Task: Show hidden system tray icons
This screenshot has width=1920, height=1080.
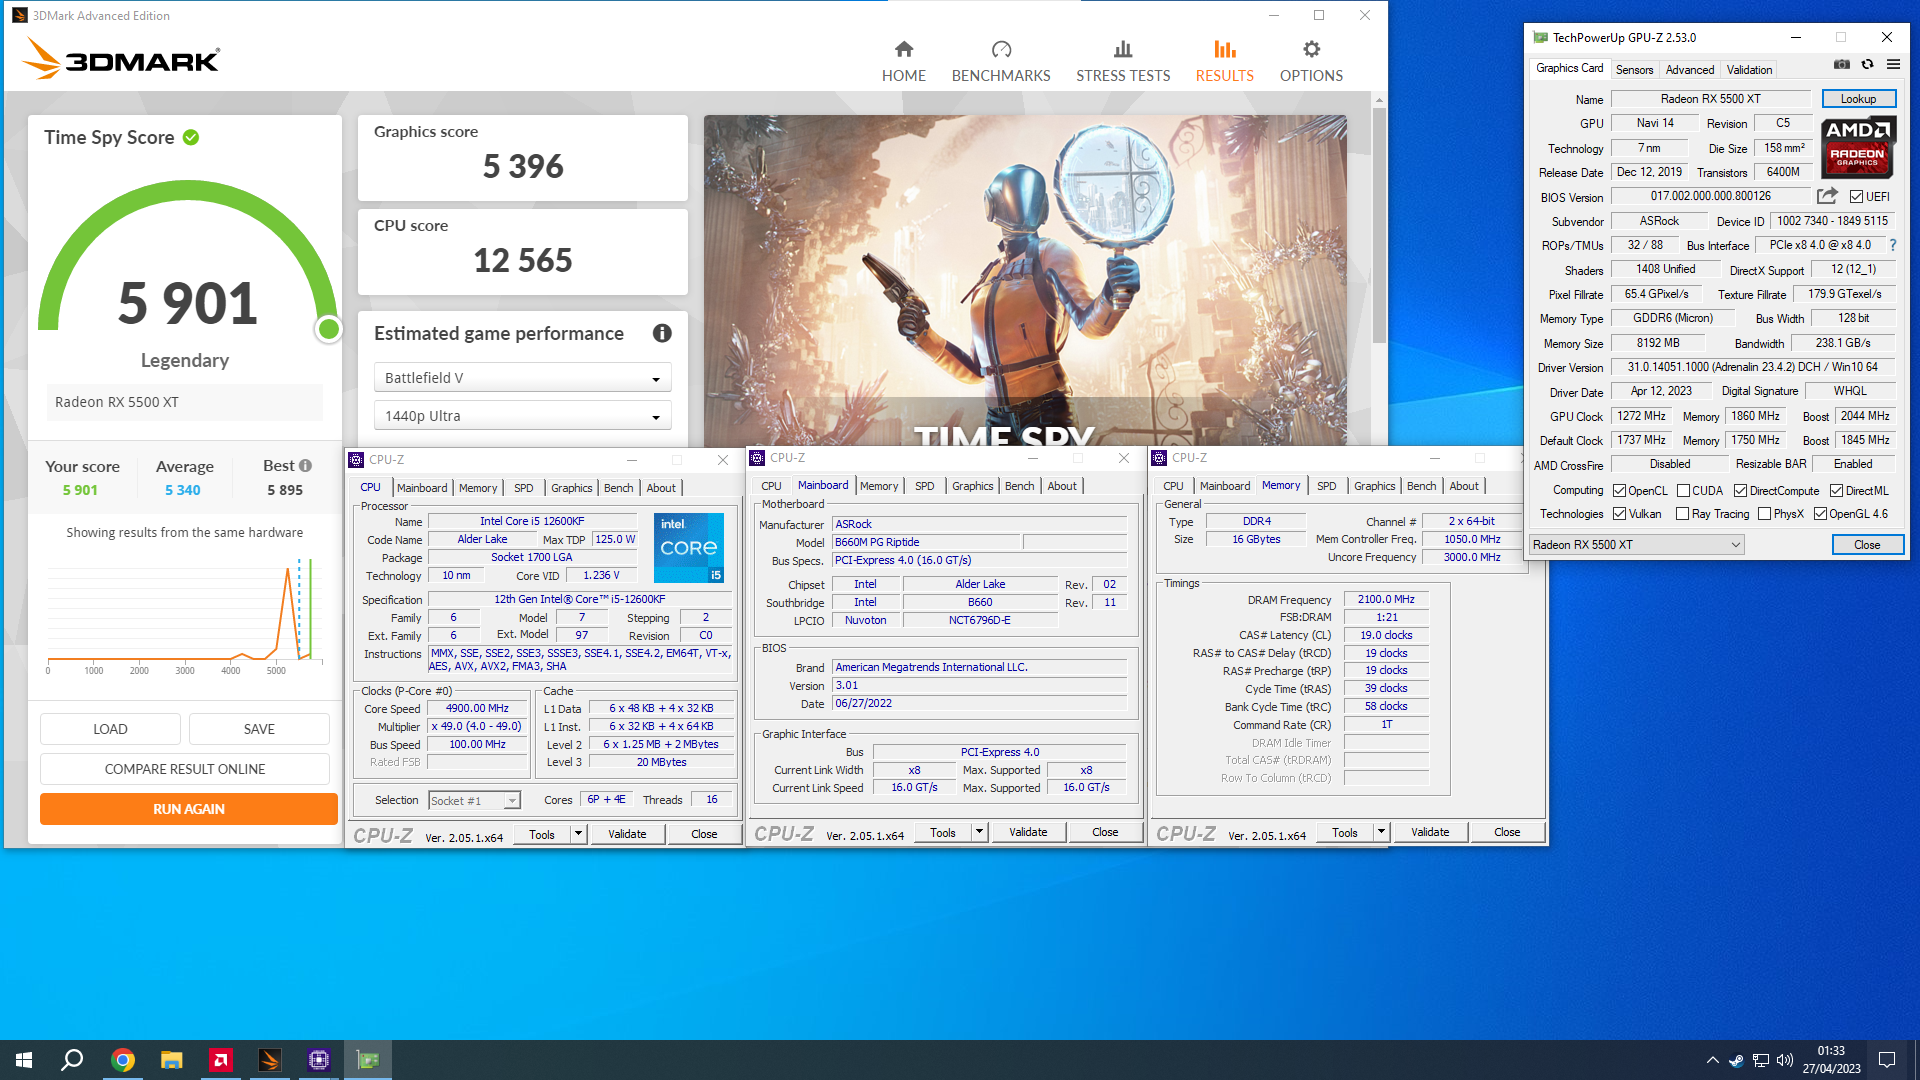Action: [1712, 1060]
